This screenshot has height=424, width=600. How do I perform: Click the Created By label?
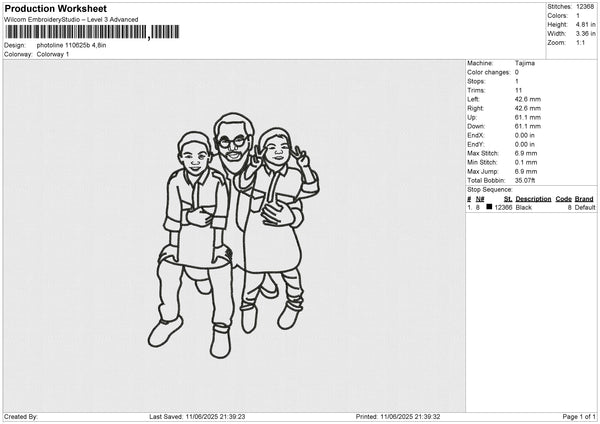pos(21,417)
